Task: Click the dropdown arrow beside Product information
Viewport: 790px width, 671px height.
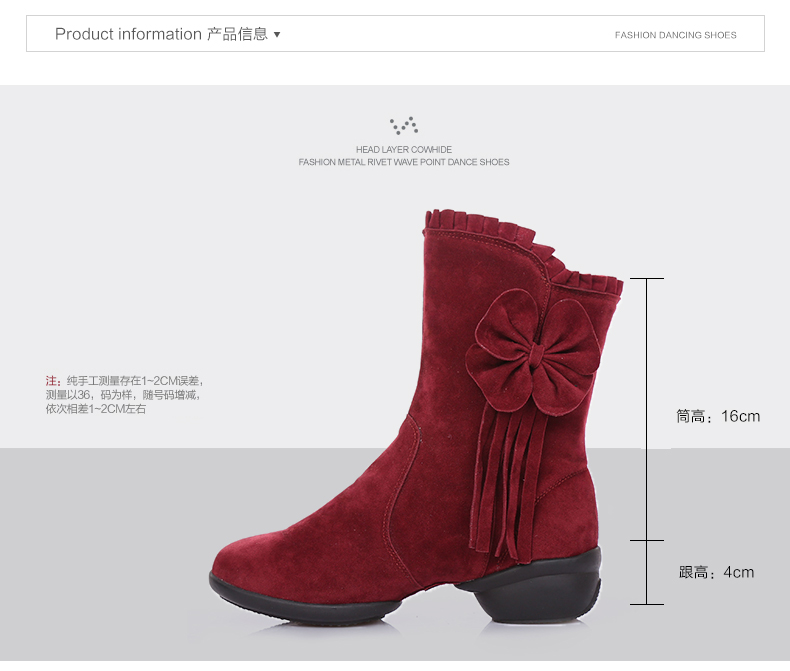Action: [277, 35]
